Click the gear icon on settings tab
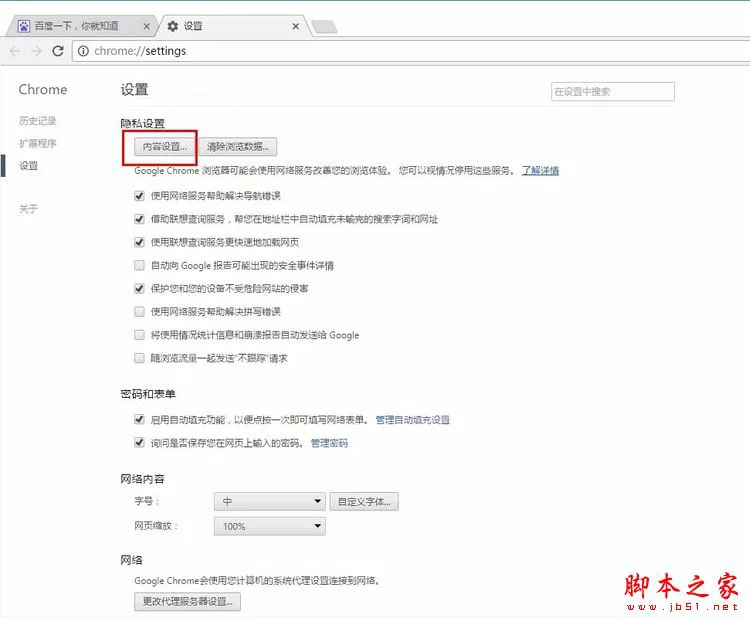 pos(173,26)
